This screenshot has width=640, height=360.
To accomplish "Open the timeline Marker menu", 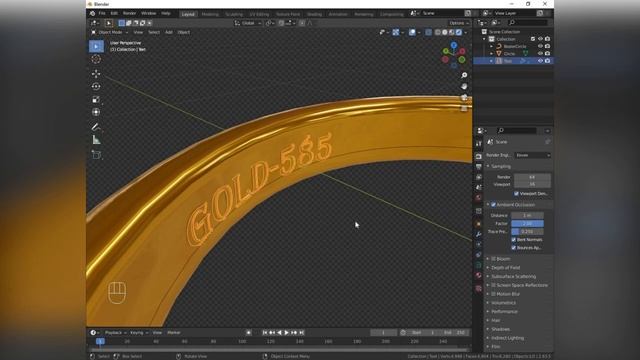I will [x=173, y=333].
